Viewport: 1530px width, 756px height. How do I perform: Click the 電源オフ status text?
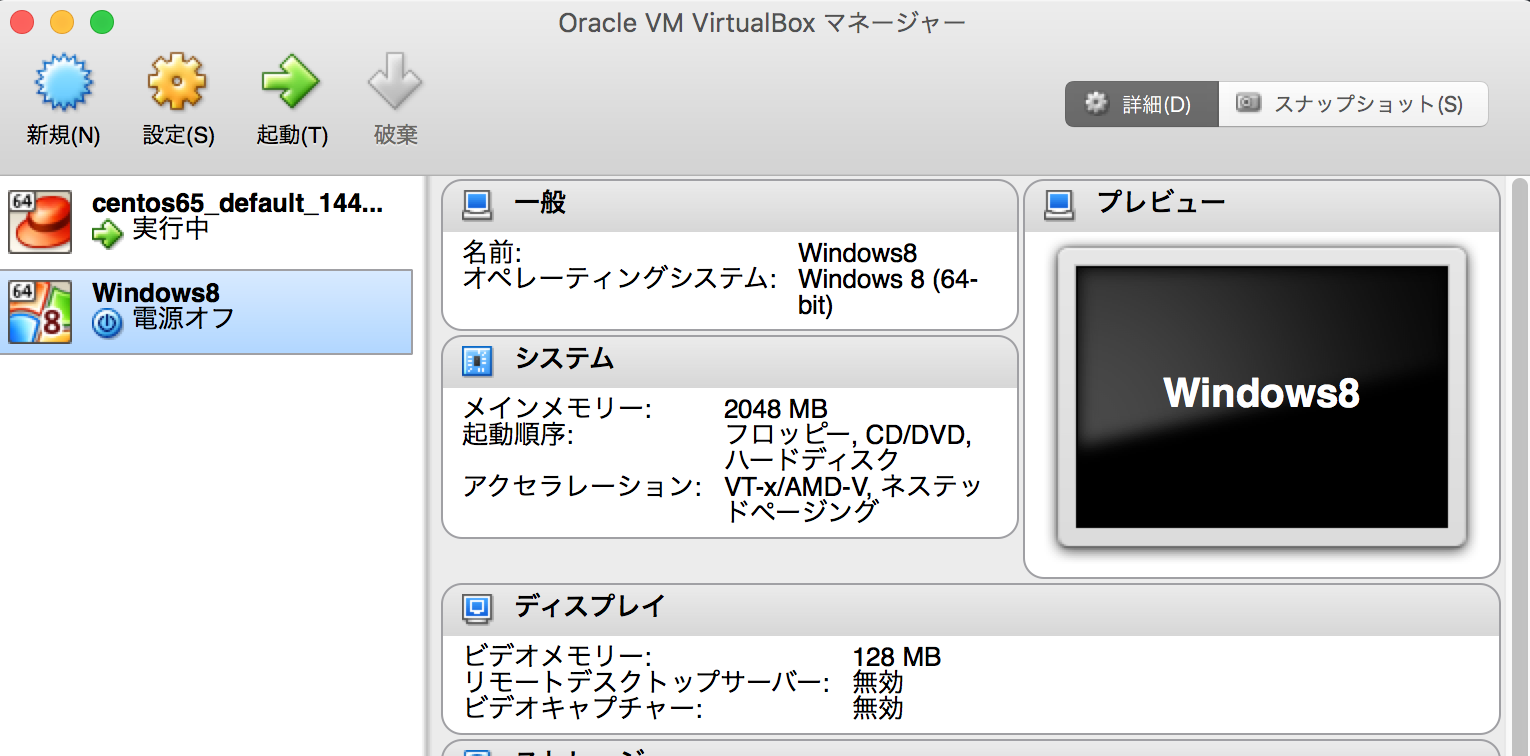pyautogui.click(x=184, y=319)
